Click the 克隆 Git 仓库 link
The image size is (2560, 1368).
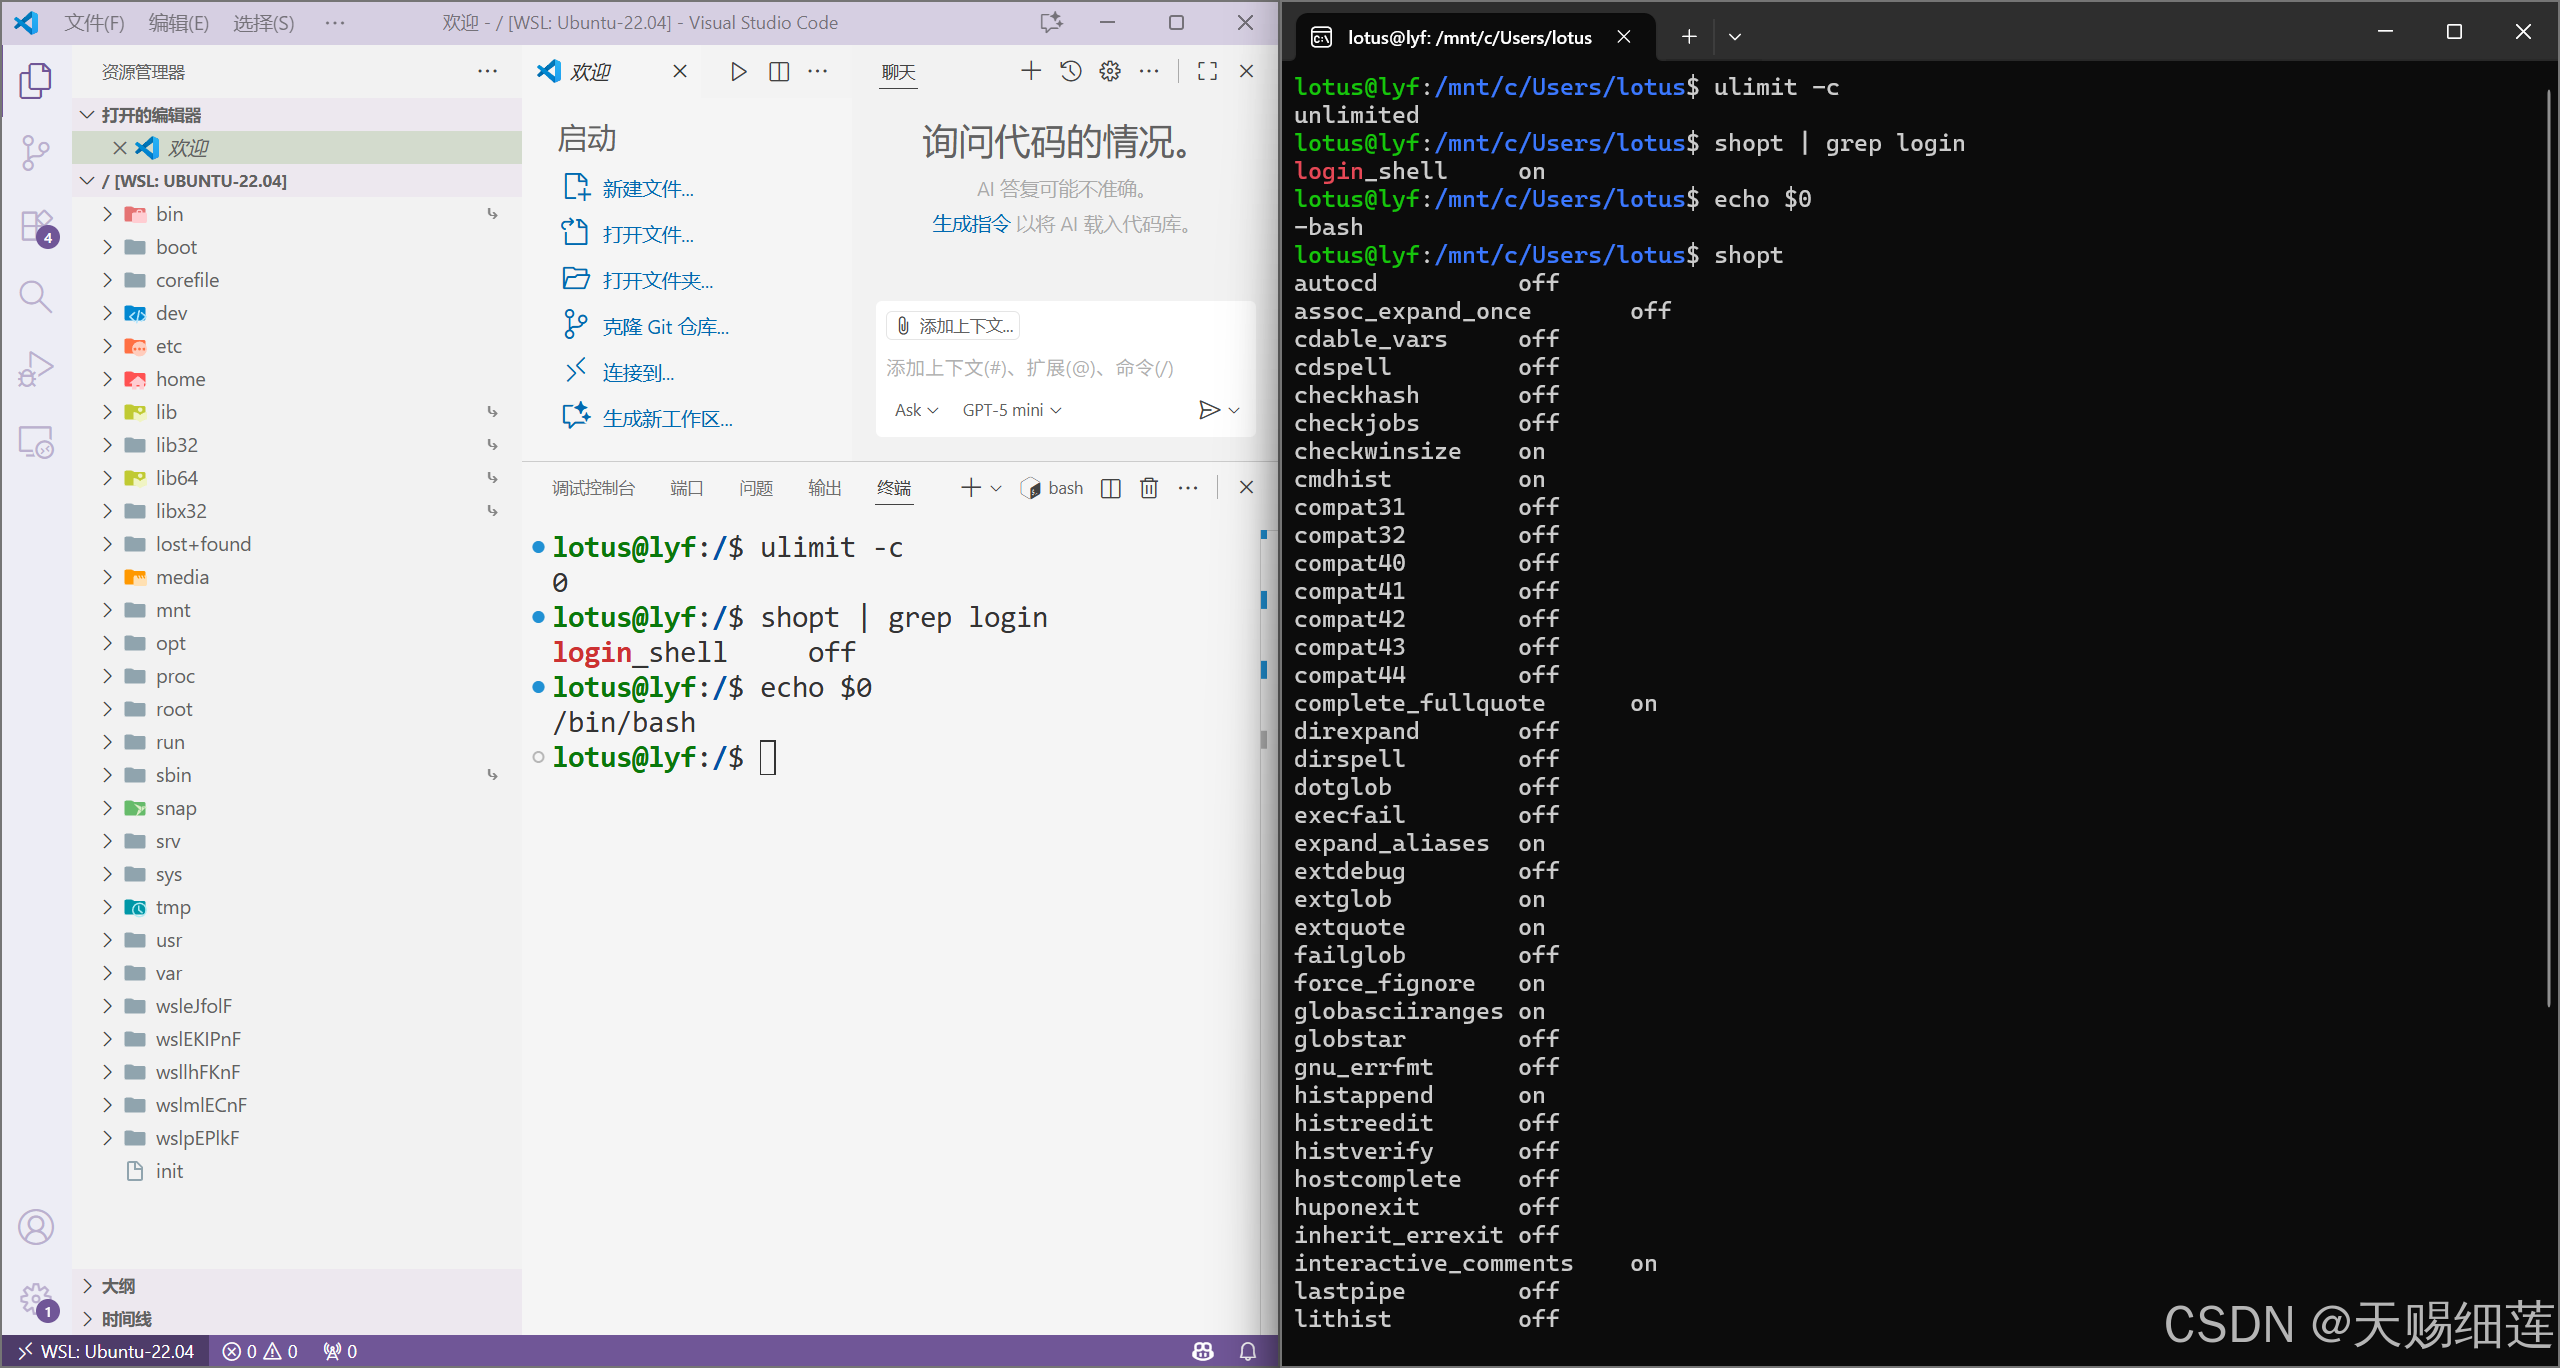click(665, 327)
